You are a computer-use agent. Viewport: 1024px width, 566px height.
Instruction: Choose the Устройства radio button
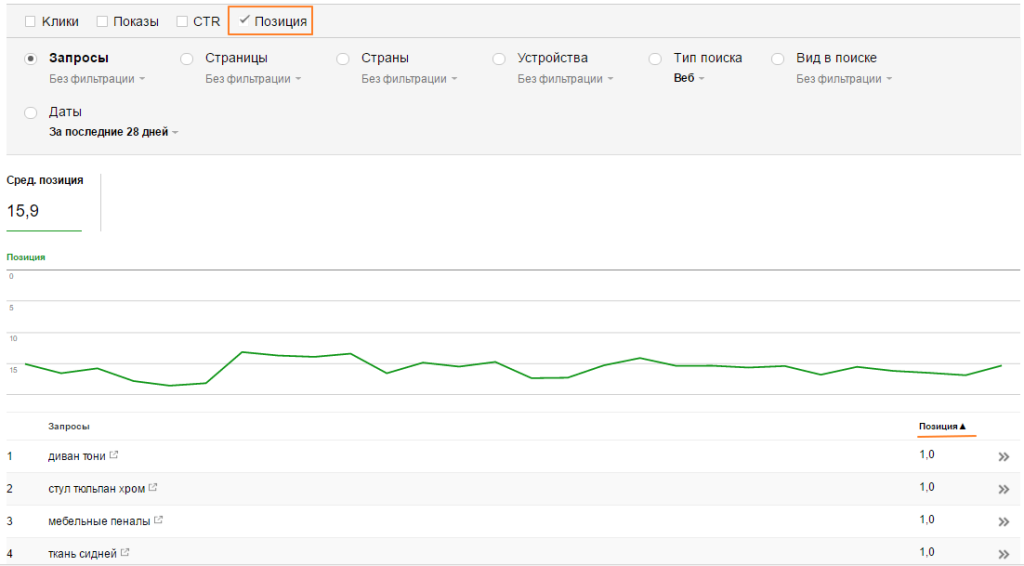click(499, 59)
